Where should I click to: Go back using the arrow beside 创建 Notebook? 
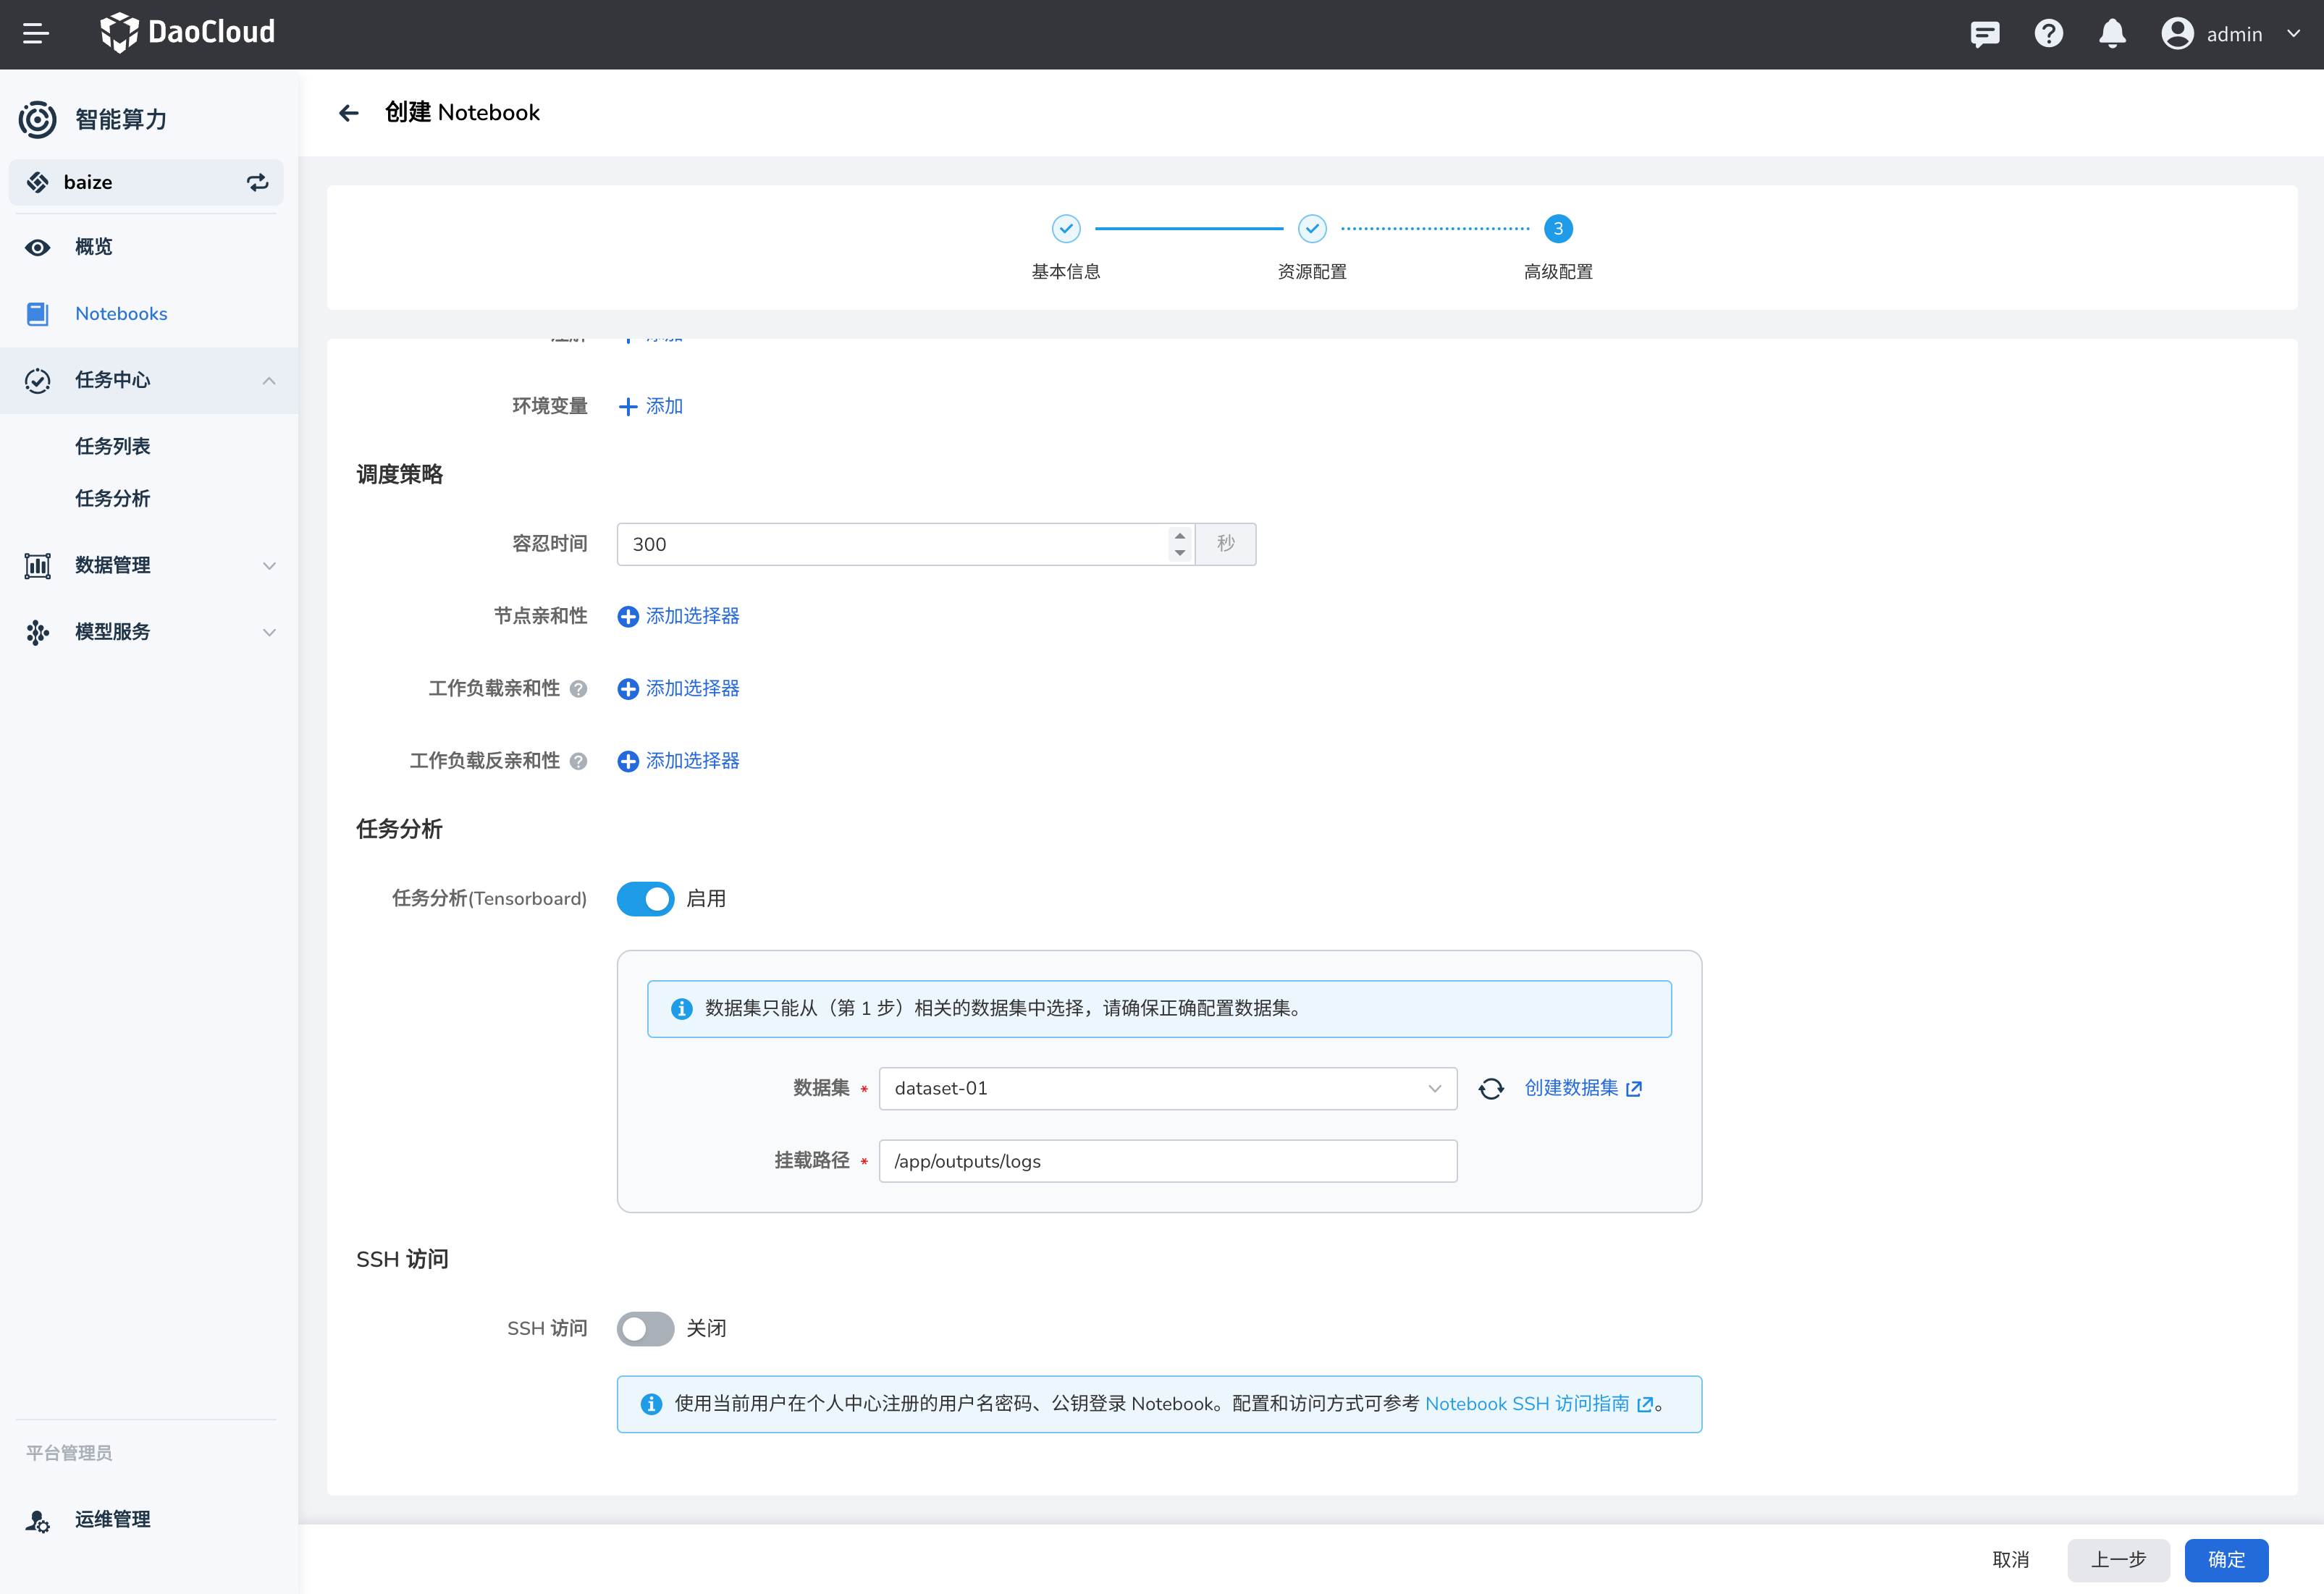(348, 113)
